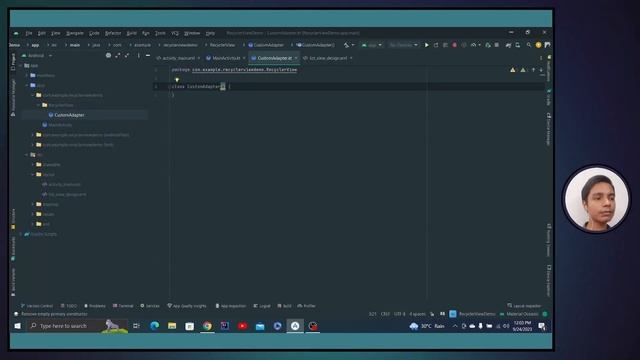Click the Search Everywhere magnifier icon
Image resolution: width=640 pixels, height=360 pixels.
(529, 45)
